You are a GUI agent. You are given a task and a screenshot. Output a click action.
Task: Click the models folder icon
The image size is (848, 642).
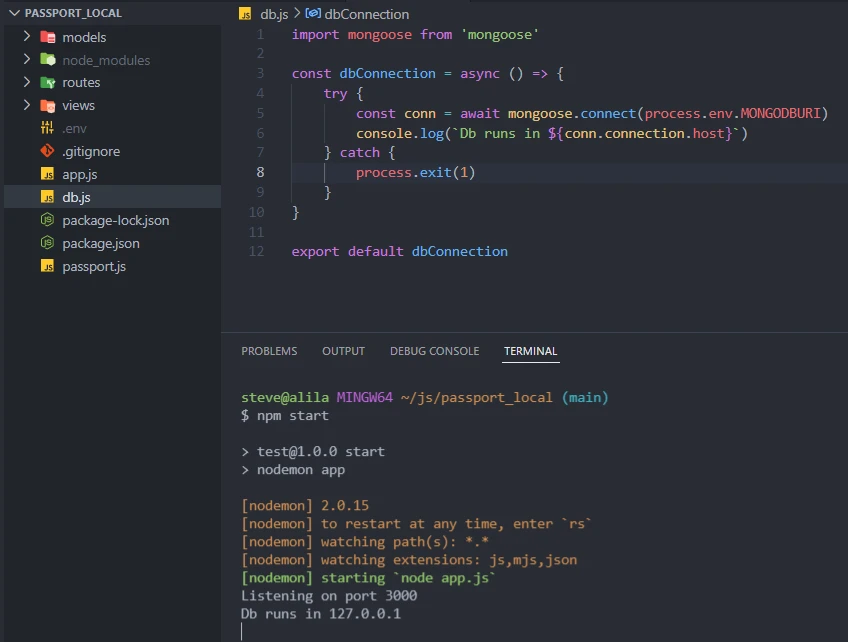[x=47, y=37]
